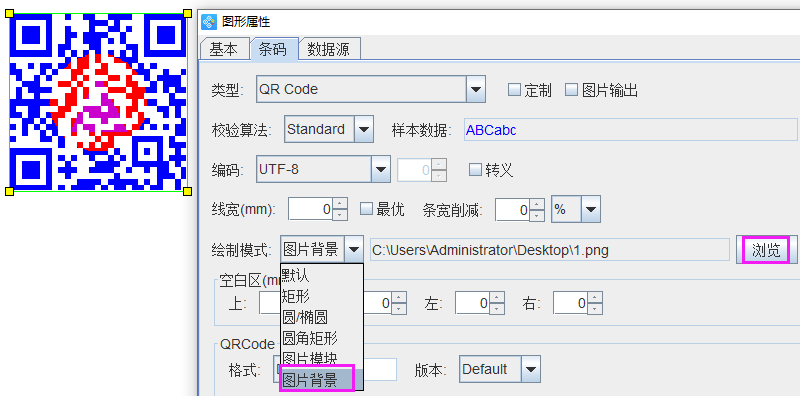Image resolution: width=800 pixels, height=396 pixels.
Task: Check the 转义 checkbox
Action: click(475, 169)
